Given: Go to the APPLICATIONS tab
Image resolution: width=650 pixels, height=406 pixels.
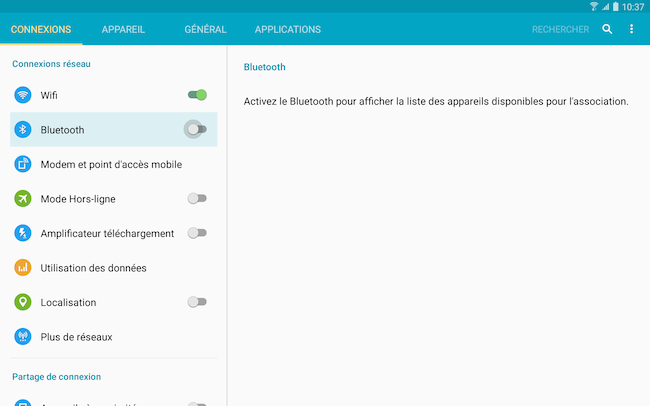Looking at the screenshot, I should click(x=288, y=29).
